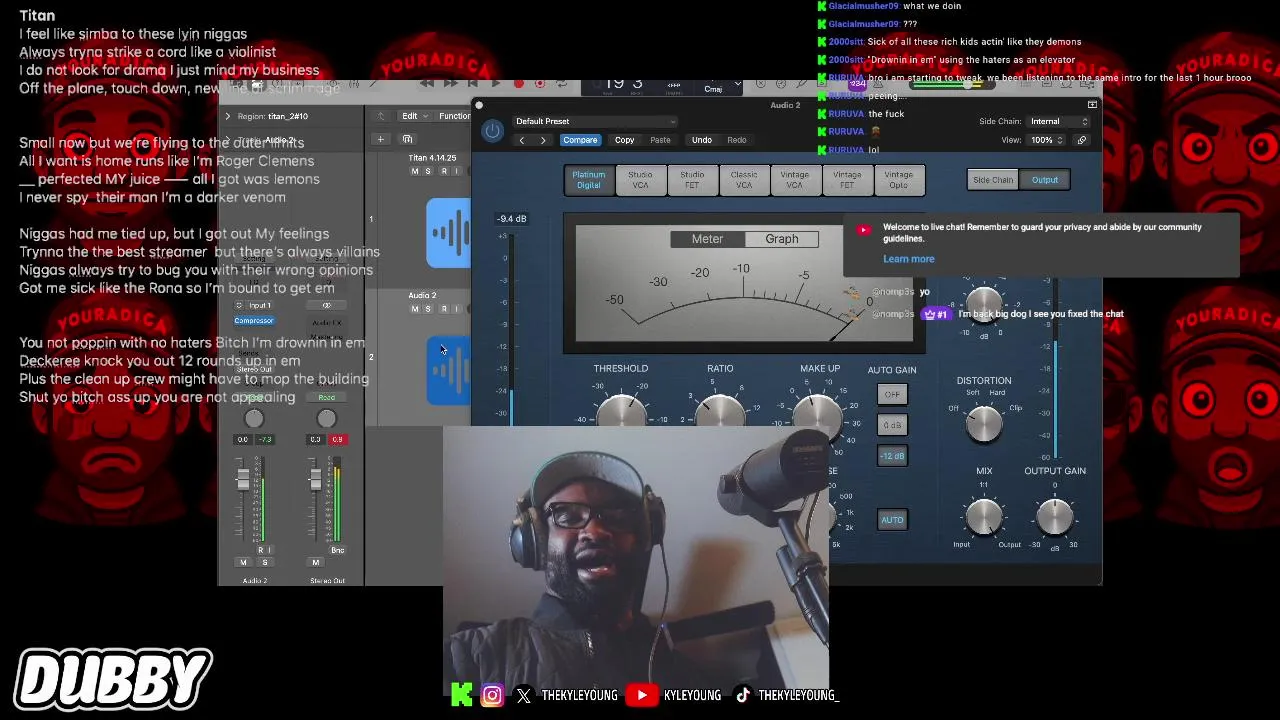Open the Compressor slot on Audio 2 strip
1280x720 pixels.
[254, 321]
